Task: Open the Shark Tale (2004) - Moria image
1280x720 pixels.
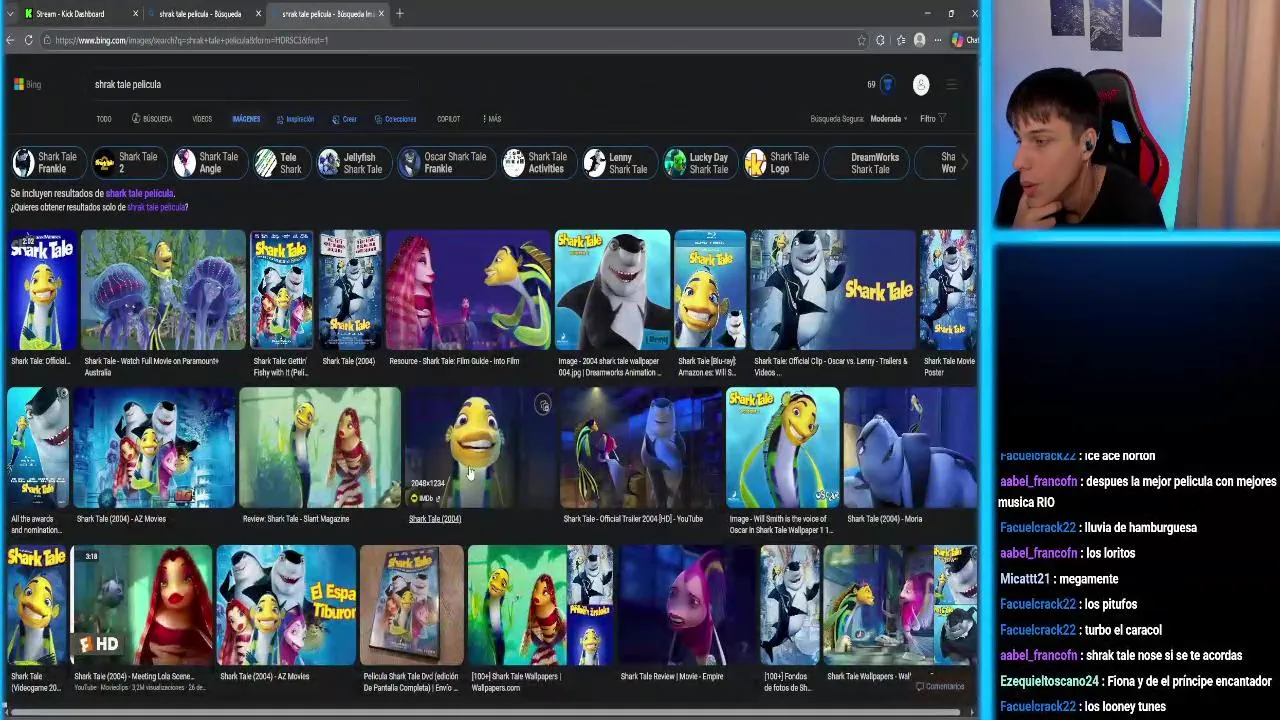Action: [x=910, y=447]
